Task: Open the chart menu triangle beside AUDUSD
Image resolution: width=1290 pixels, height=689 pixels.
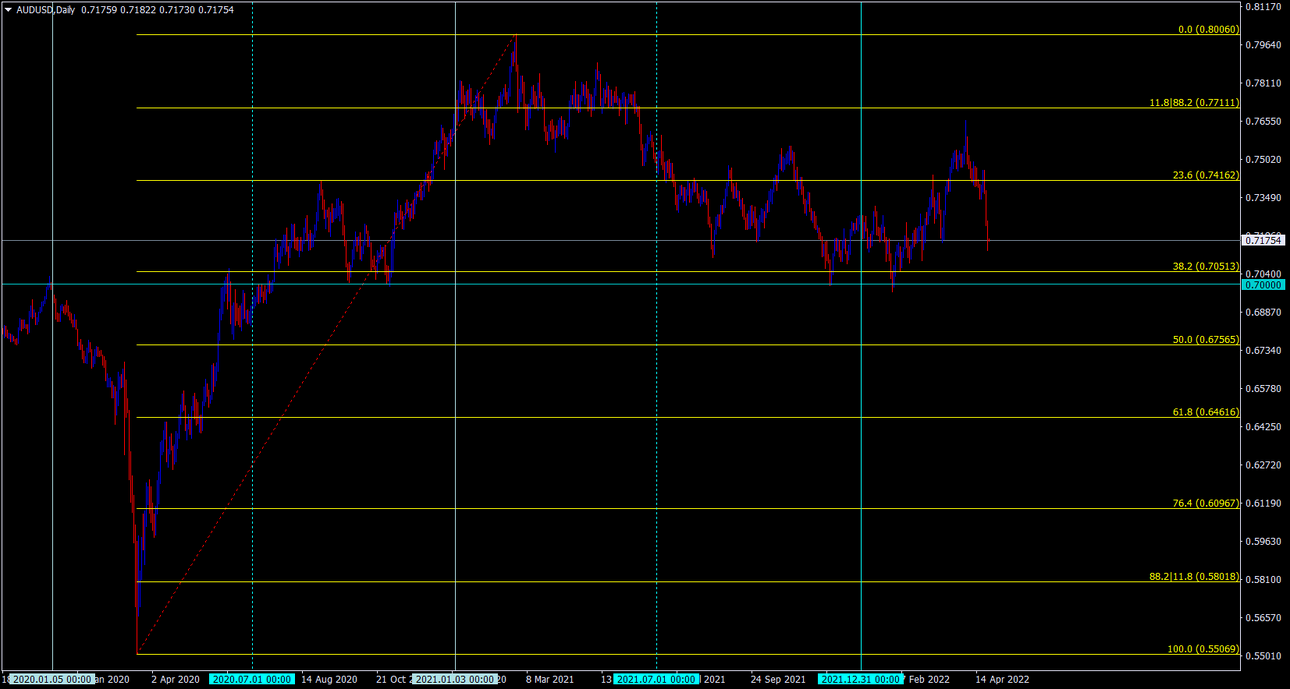Action: [x=8, y=10]
